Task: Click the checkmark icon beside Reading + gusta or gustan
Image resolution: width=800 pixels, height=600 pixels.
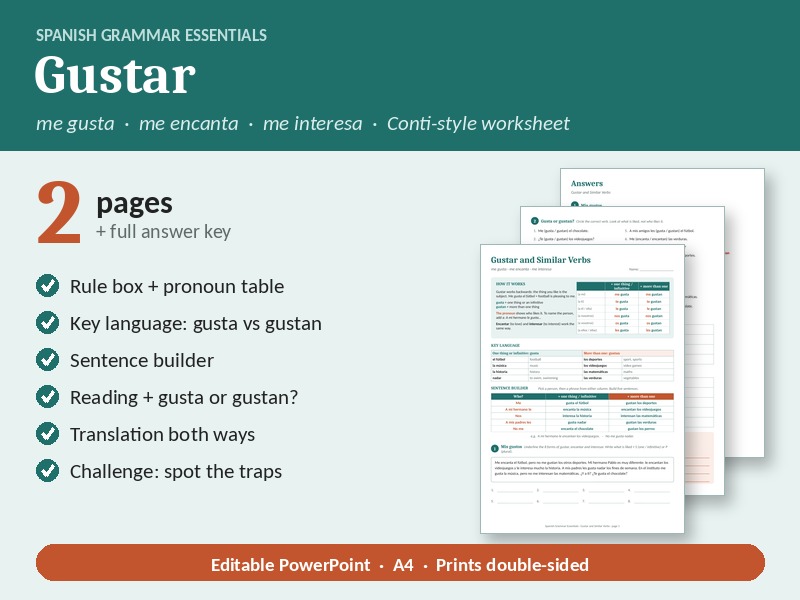Action: pyautogui.click(x=47, y=397)
